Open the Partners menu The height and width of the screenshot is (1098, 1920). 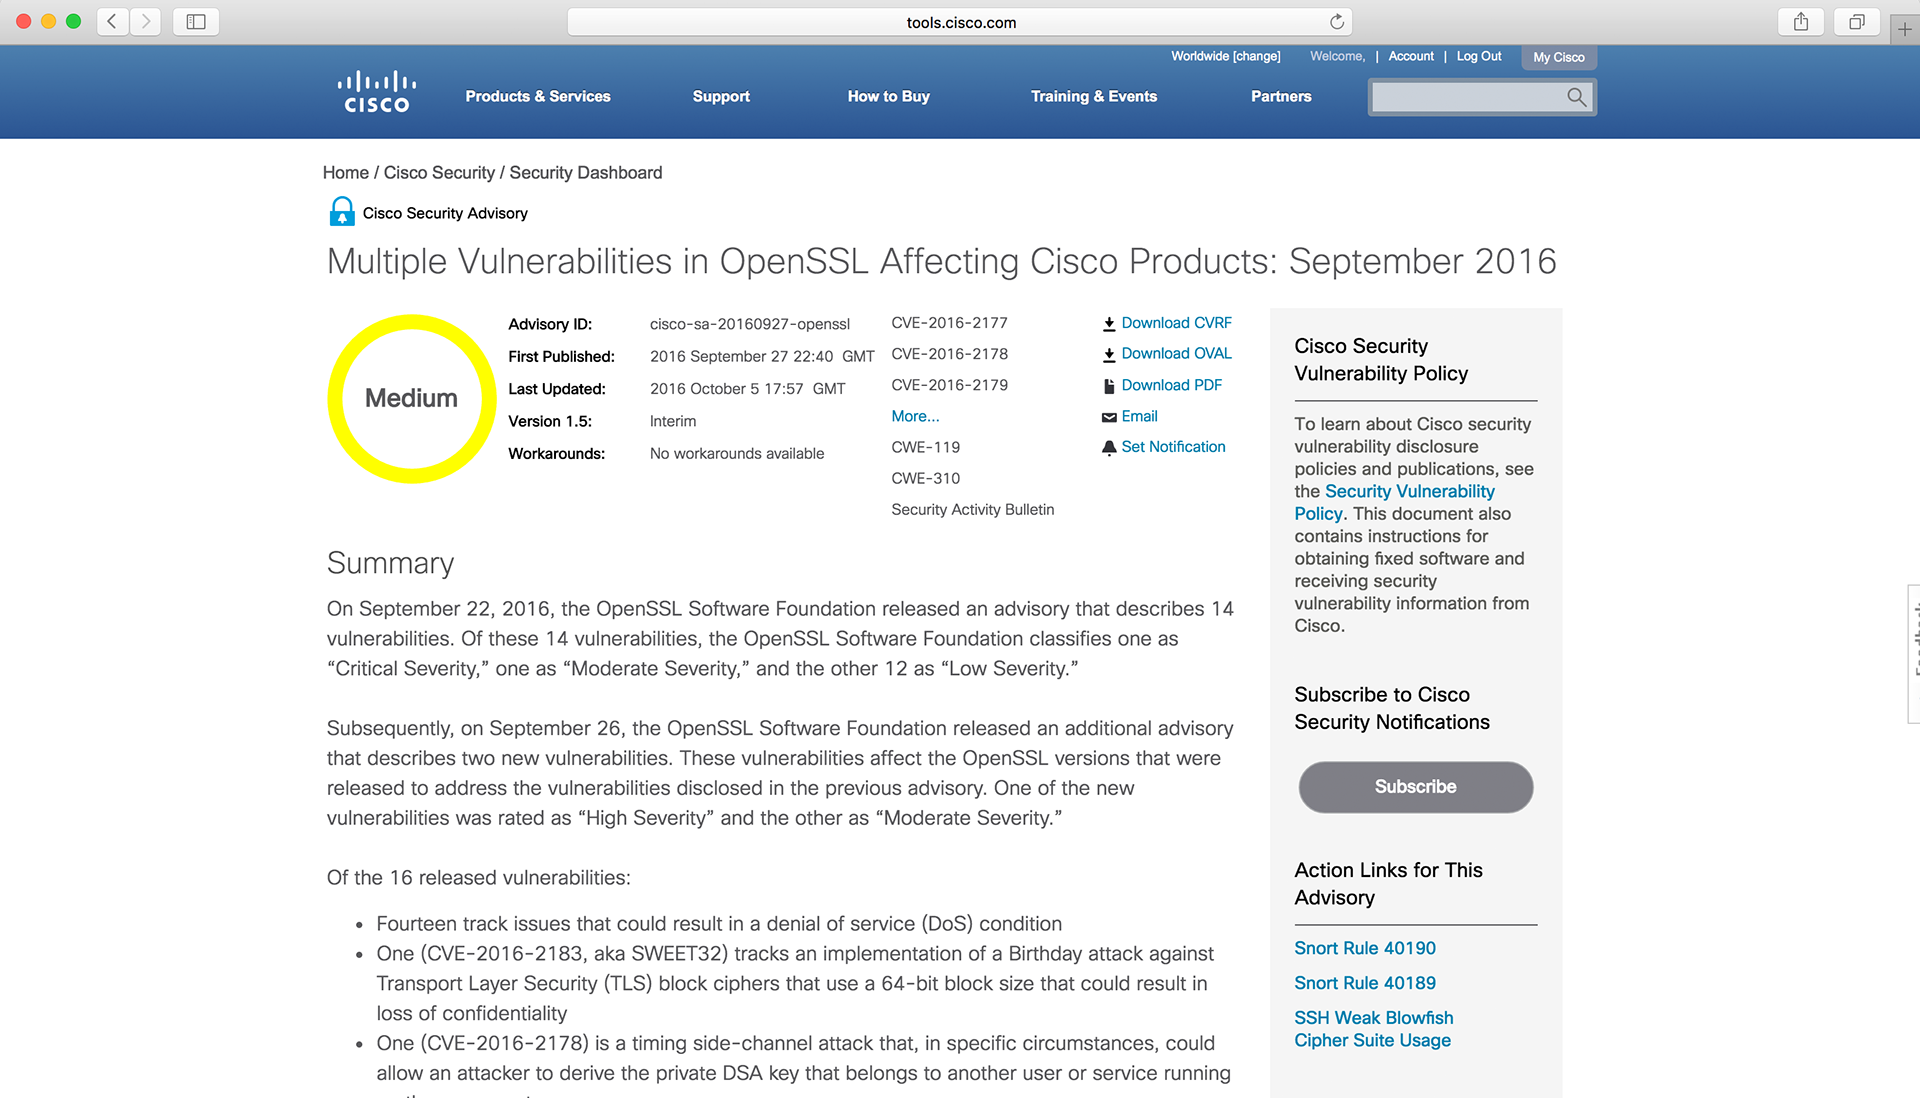tap(1281, 96)
